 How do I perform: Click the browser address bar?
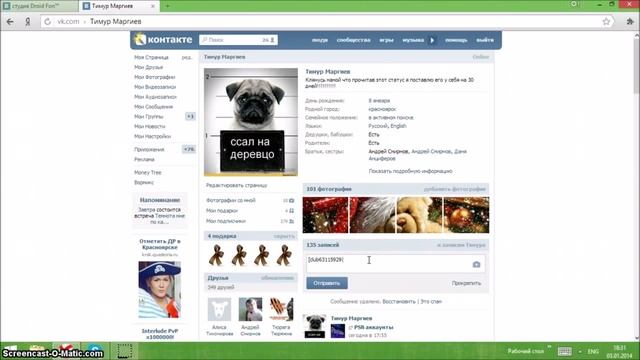coord(327,22)
